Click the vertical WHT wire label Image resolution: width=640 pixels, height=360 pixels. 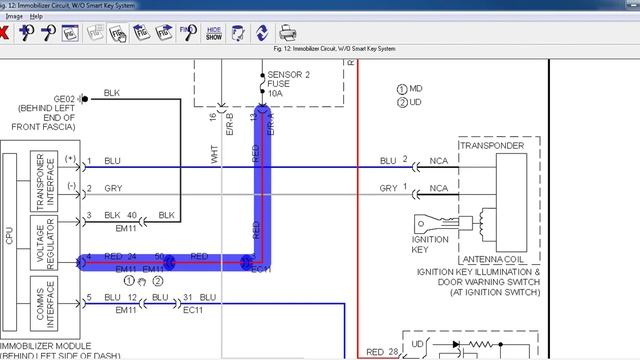[215, 154]
